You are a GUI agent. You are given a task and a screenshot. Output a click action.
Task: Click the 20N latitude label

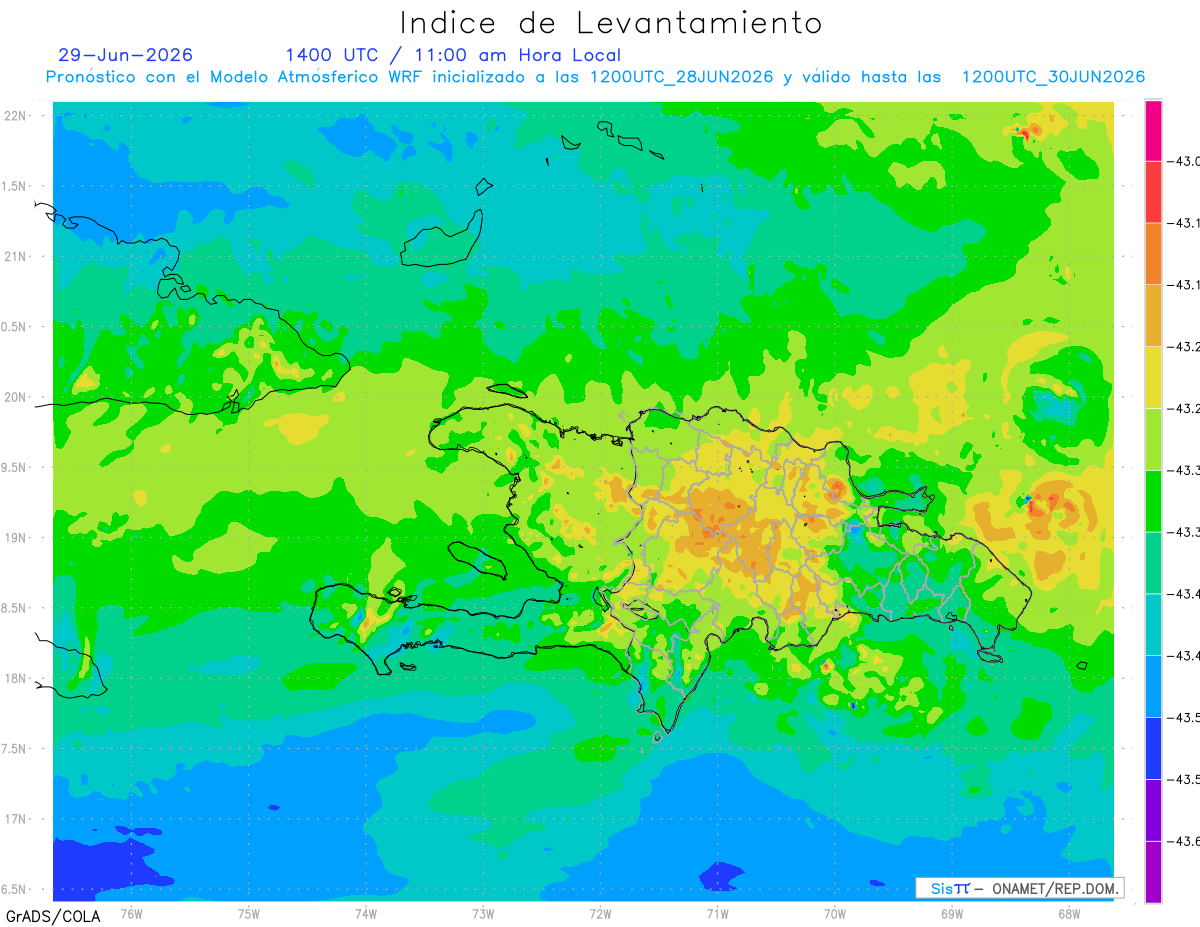(17, 397)
